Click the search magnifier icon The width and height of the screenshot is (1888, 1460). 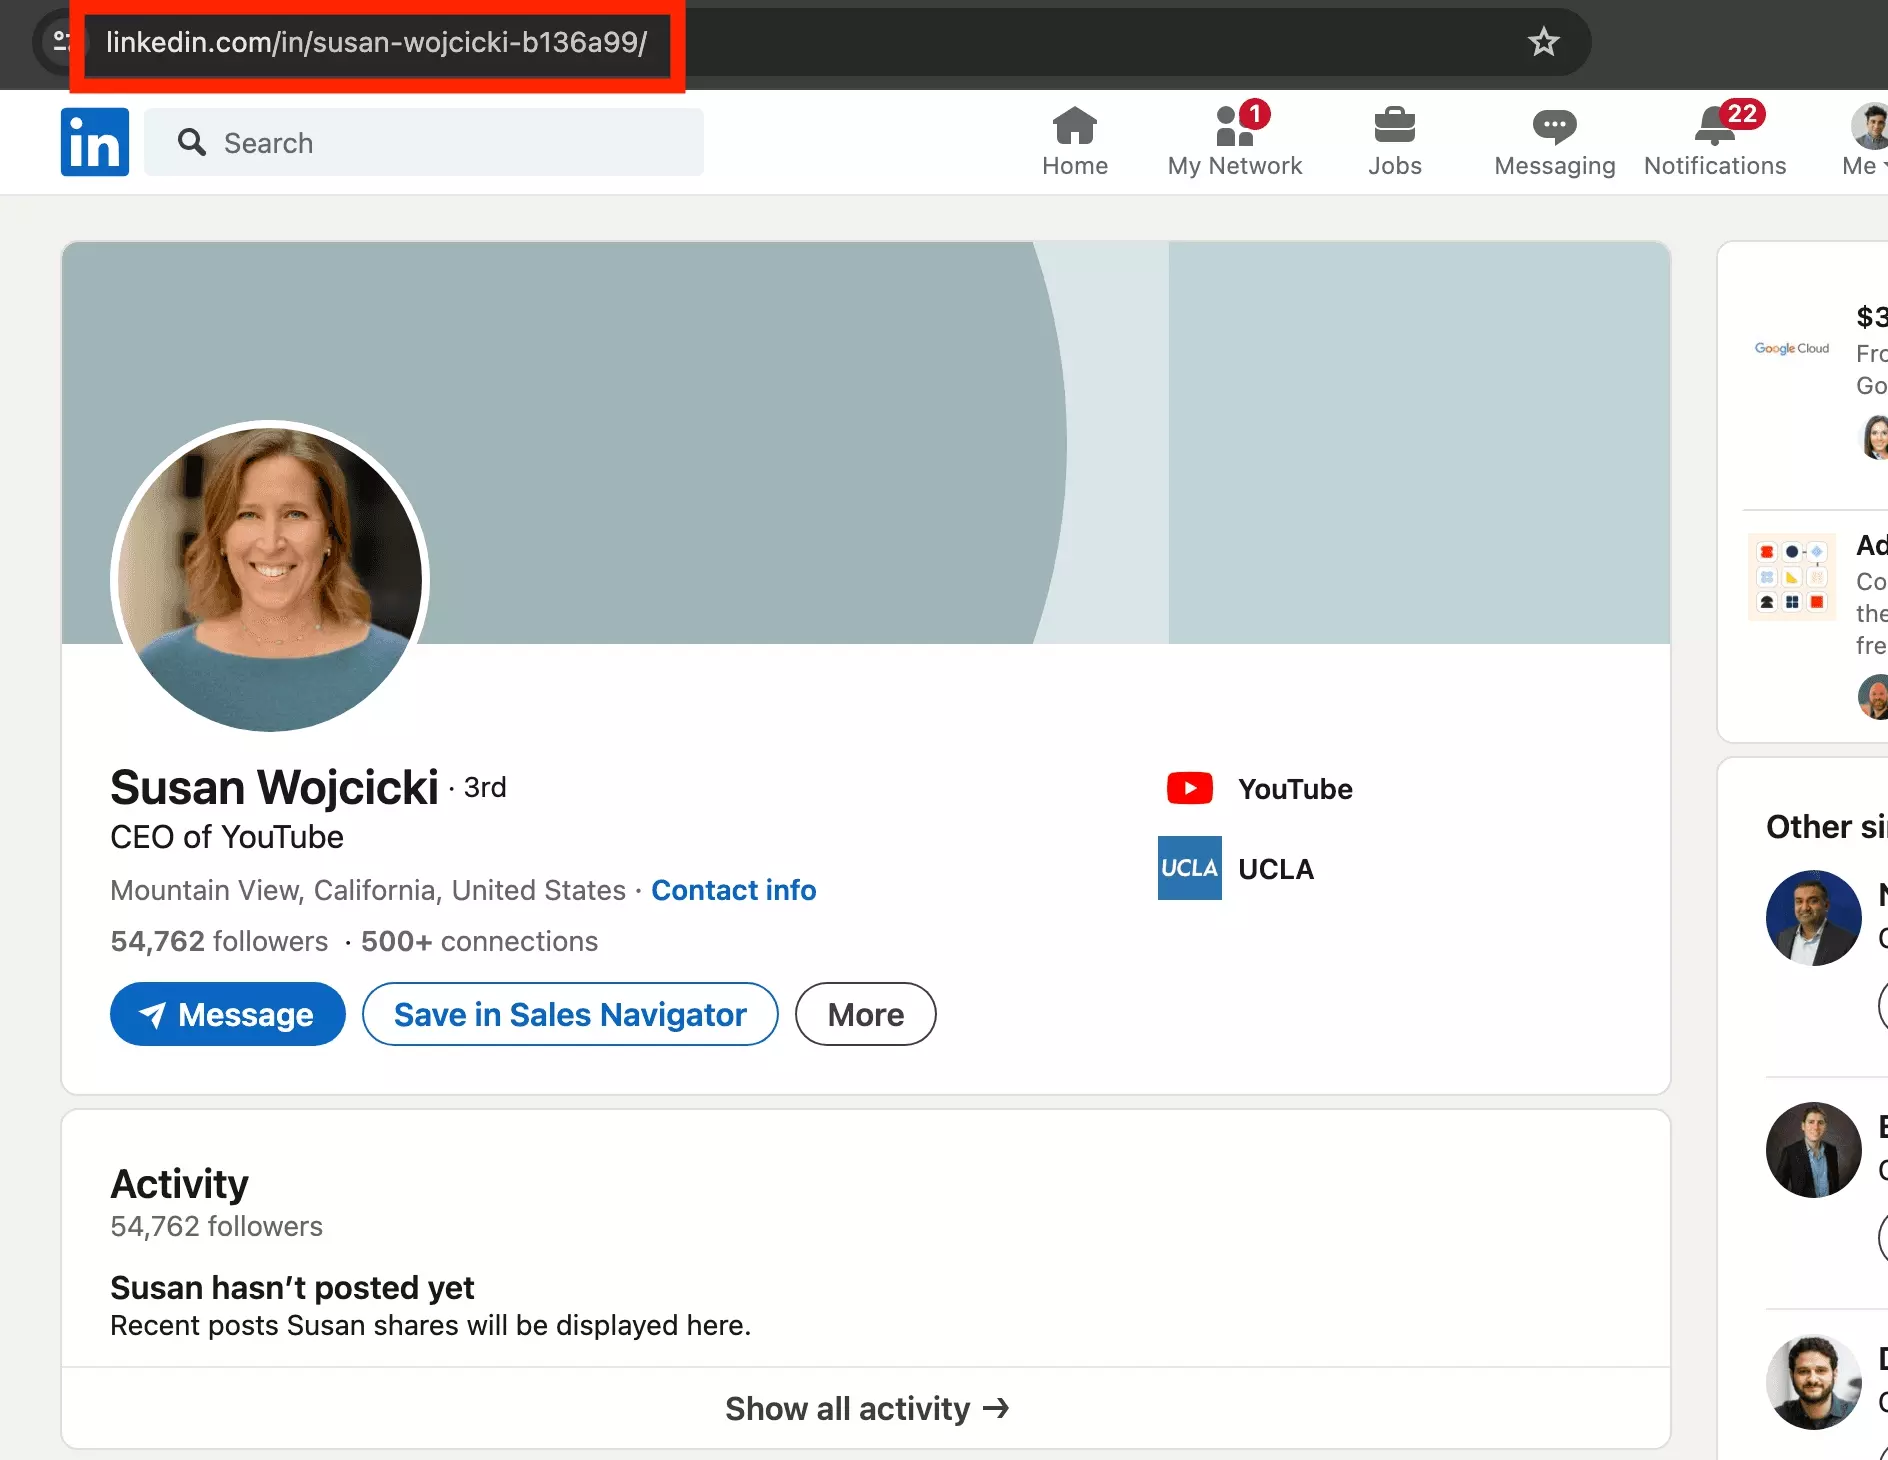tap(193, 142)
